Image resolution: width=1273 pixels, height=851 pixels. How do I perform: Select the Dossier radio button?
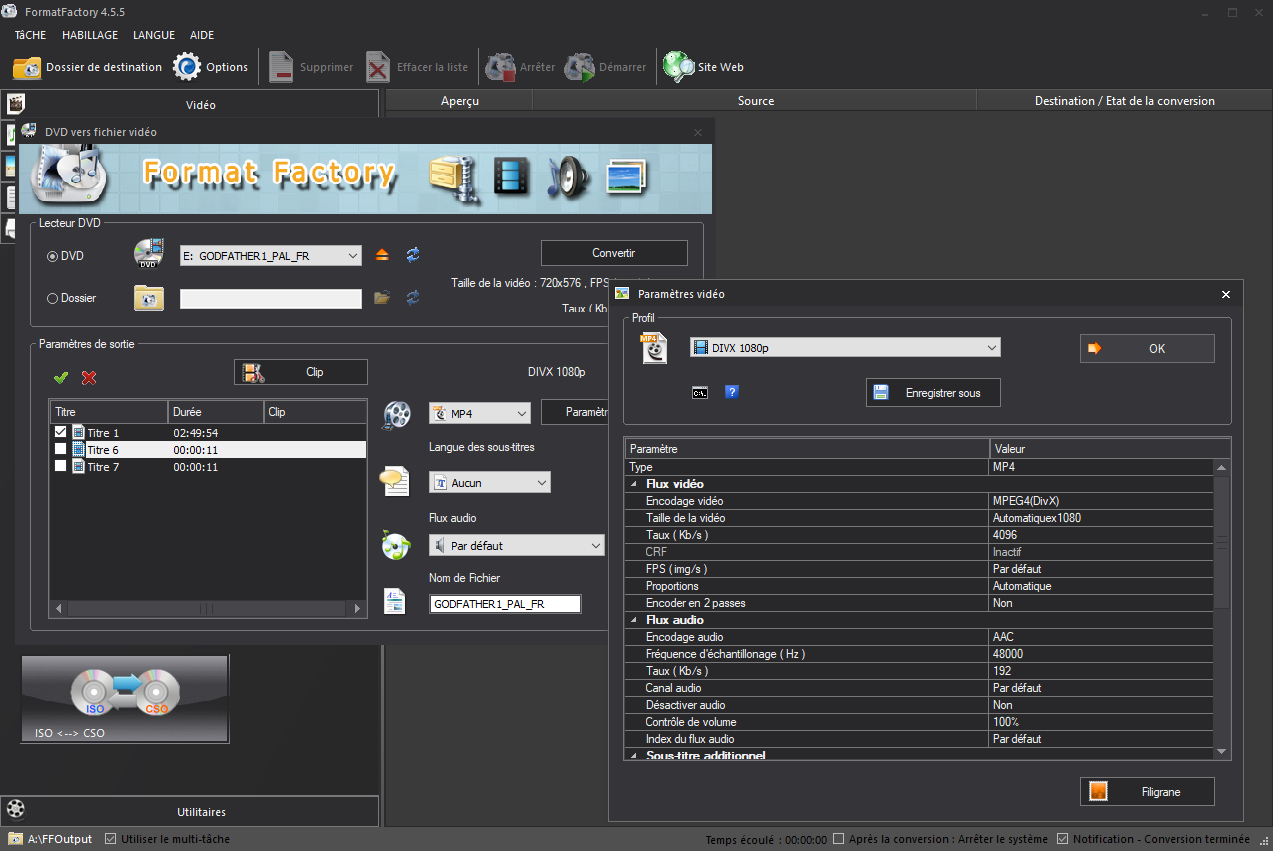click(x=53, y=298)
